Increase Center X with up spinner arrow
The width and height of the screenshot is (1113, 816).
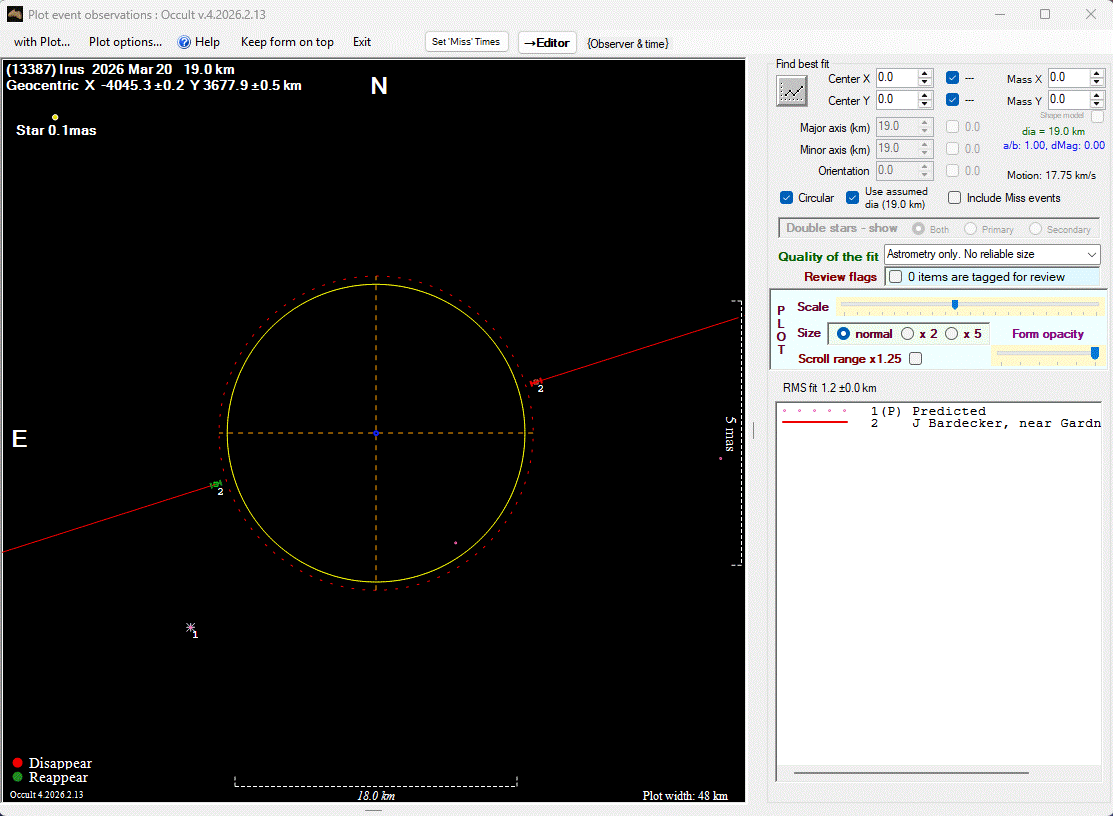click(925, 73)
